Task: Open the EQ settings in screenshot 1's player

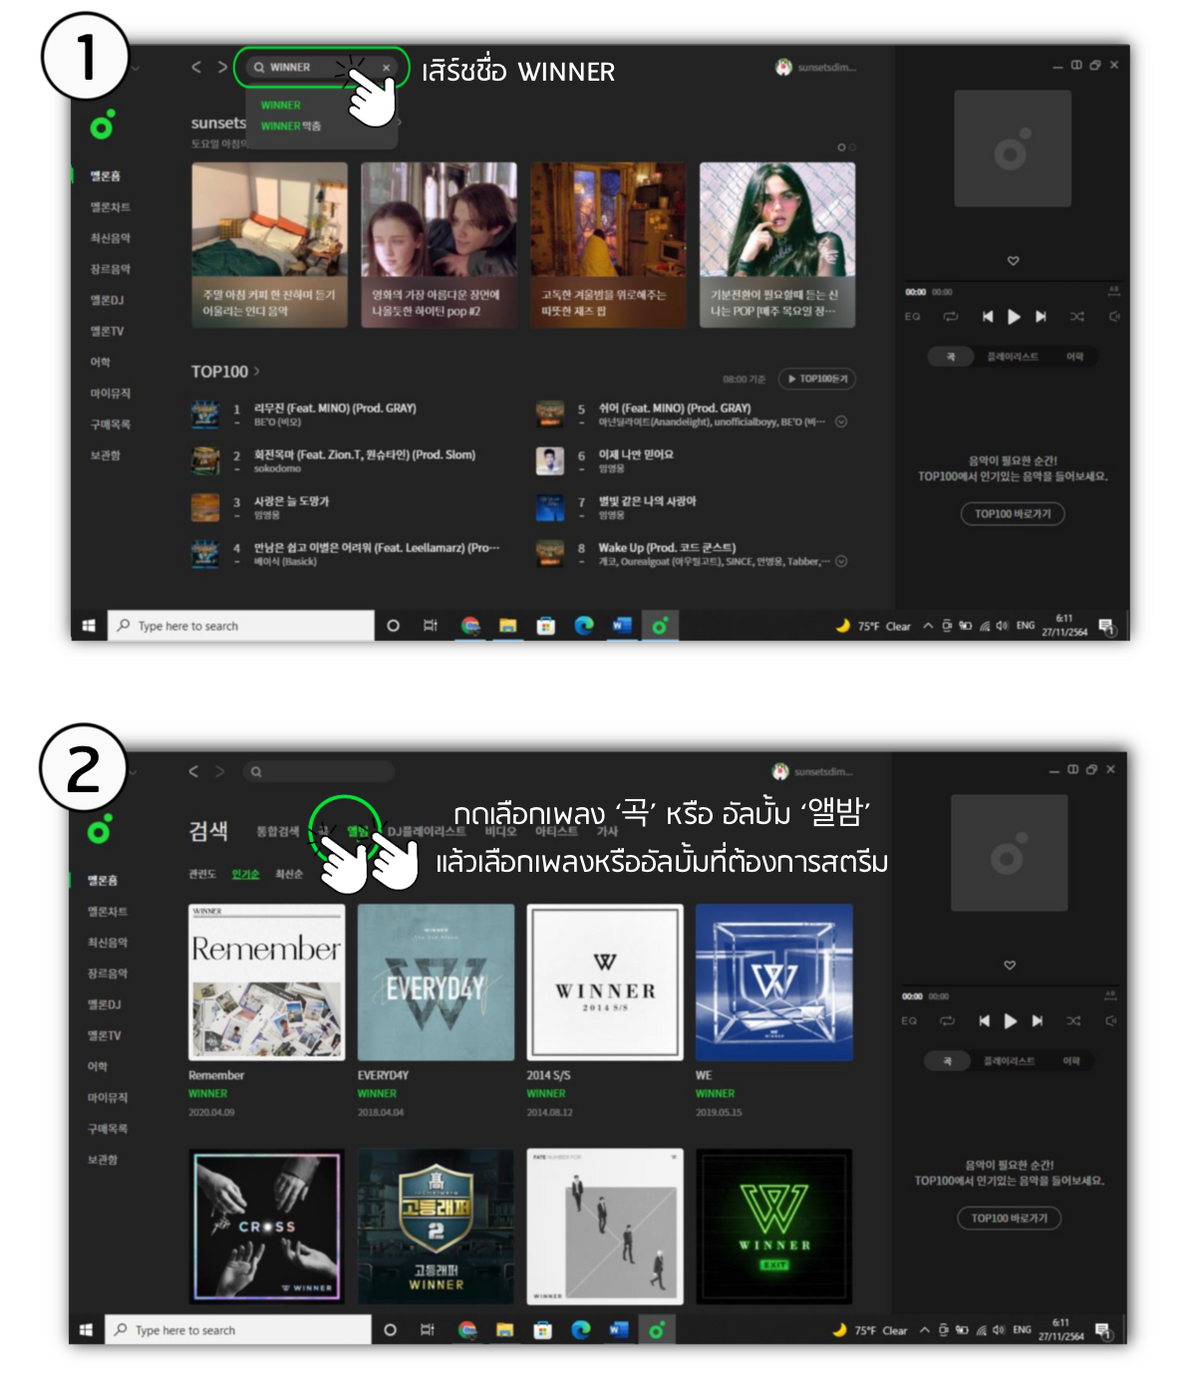Action: pos(912,317)
